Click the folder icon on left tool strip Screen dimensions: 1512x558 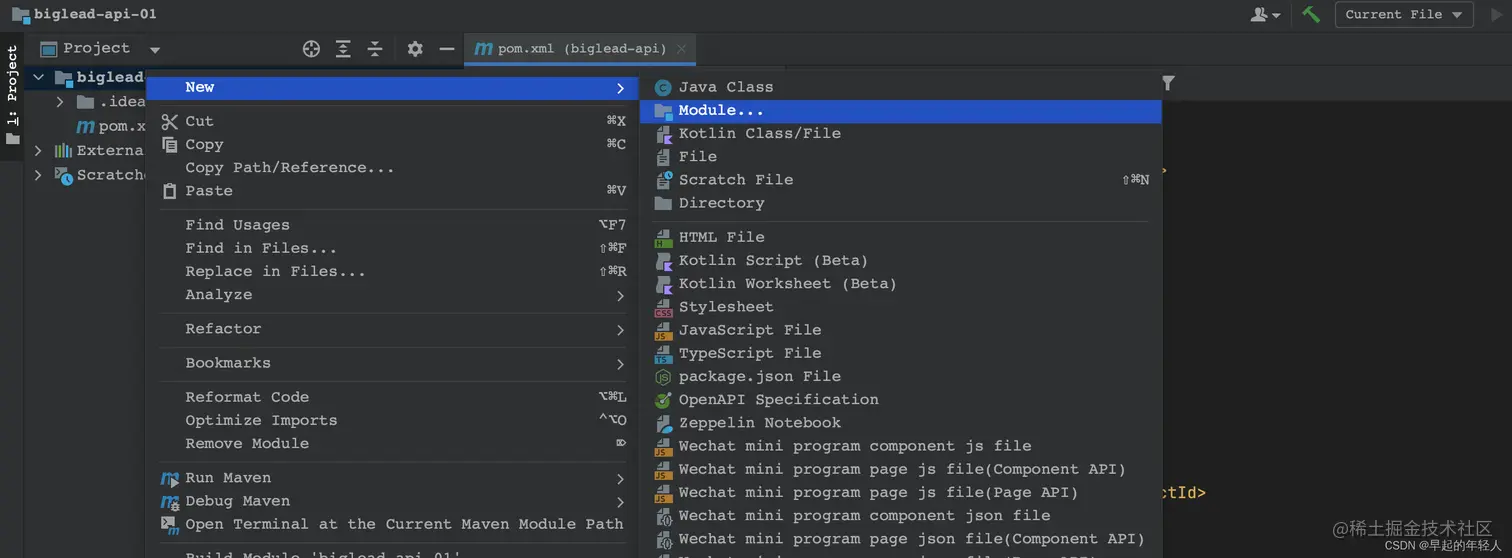click(12, 139)
